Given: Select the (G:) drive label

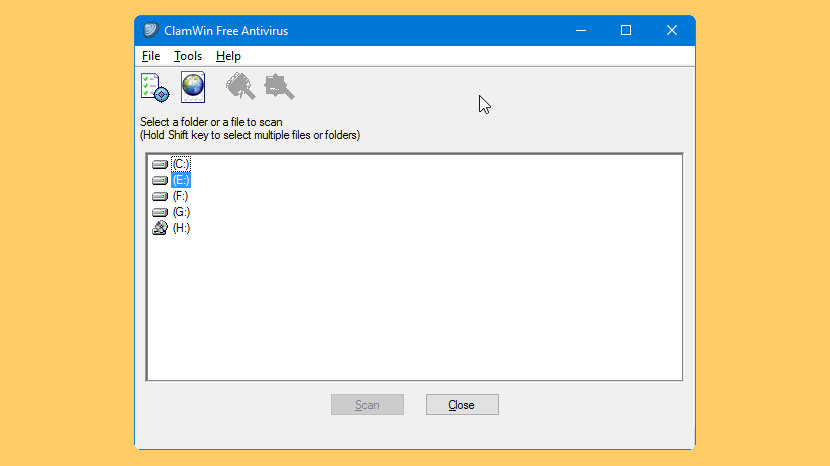Looking at the screenshot, I should click(x=181, y=212).
